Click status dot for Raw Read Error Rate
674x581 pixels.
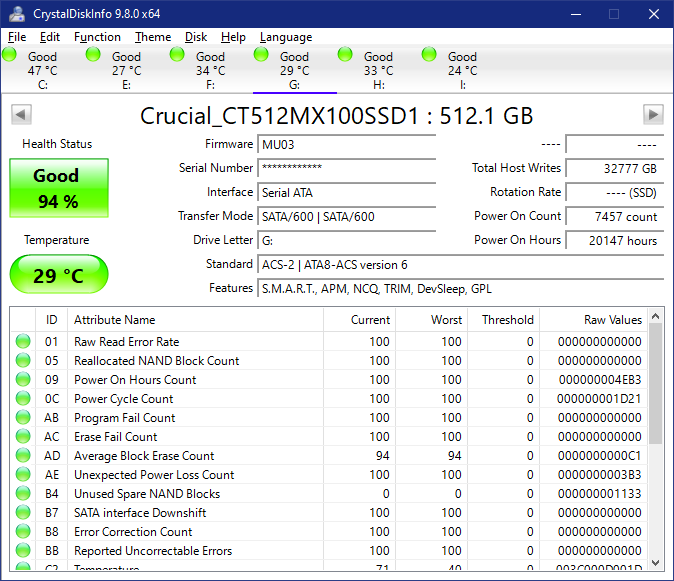(x=23, y=342)
